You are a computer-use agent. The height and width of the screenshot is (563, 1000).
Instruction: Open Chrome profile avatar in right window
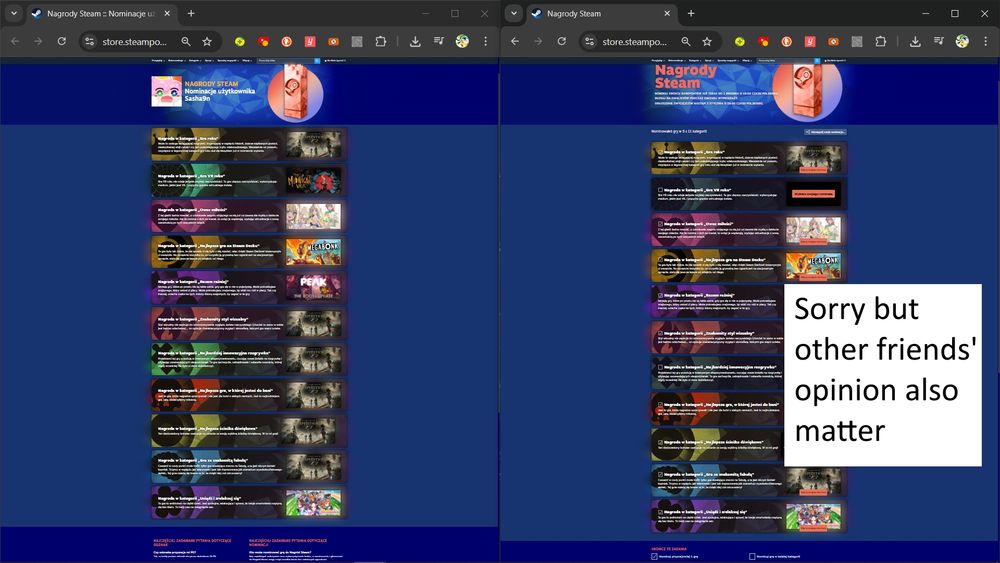coord(962,41)
